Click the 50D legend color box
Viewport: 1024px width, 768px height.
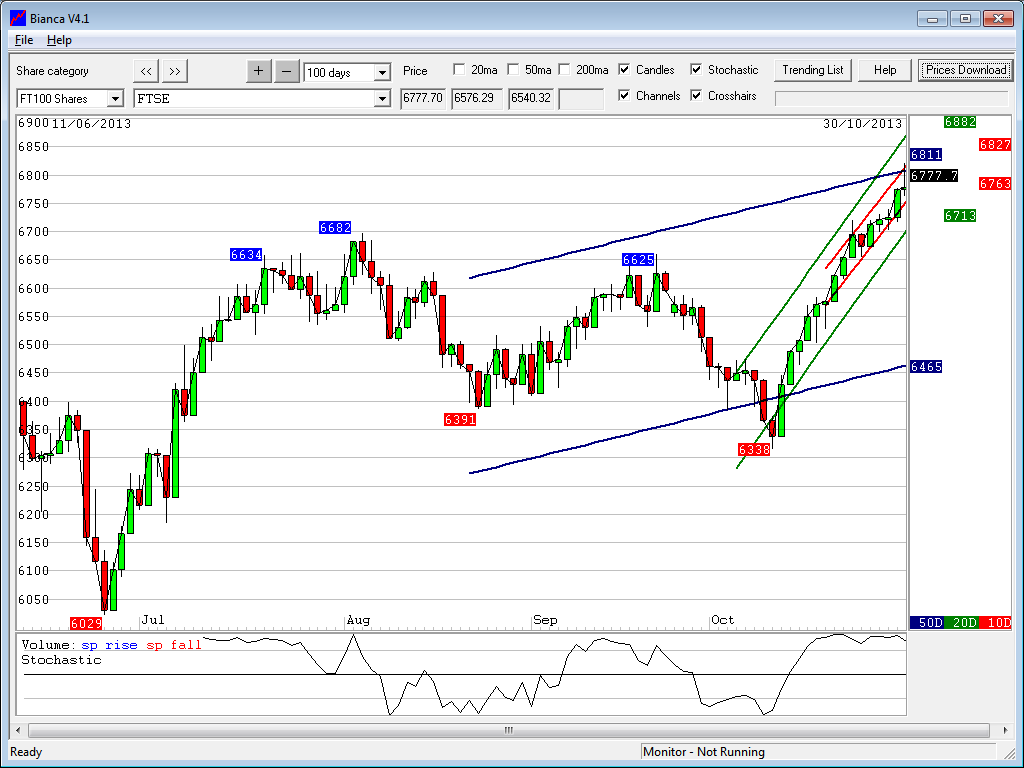(x=930, y=622)
